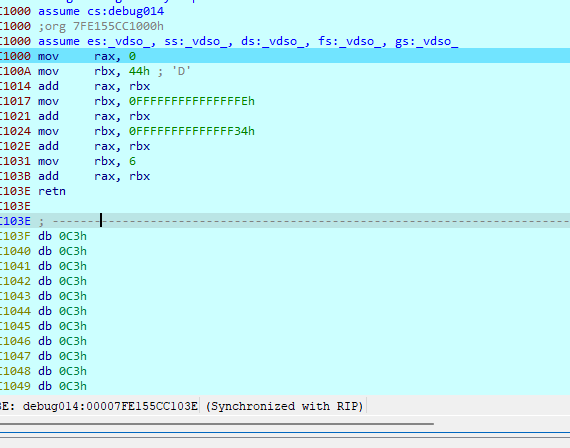This screenshot has width=570, height=448.
Task: Click db 0C3h at address 1049
Action: (63, 386)
